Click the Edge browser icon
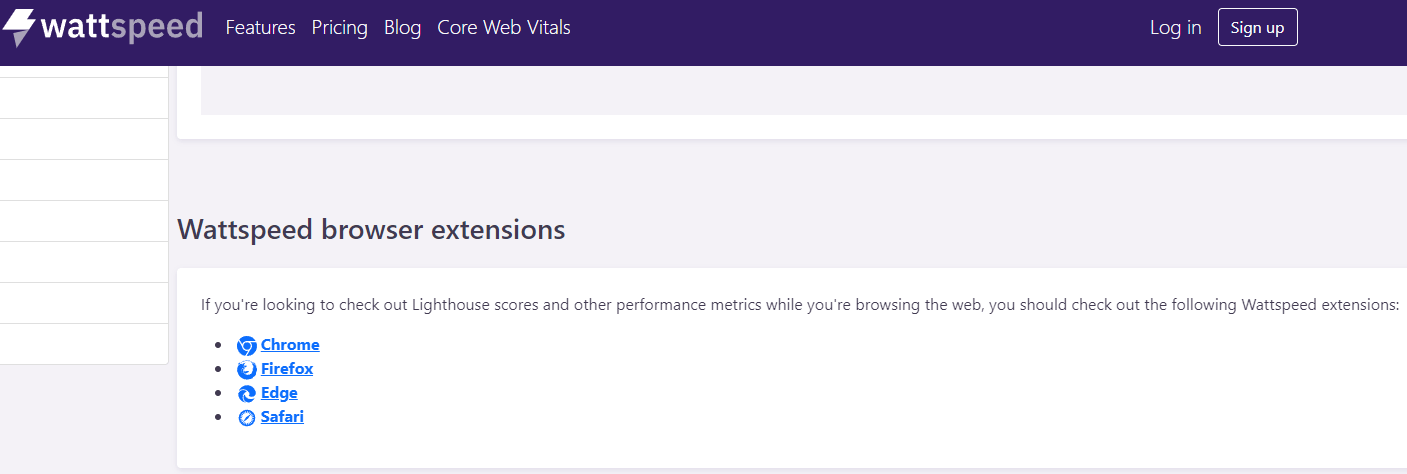 click(247, 394)
